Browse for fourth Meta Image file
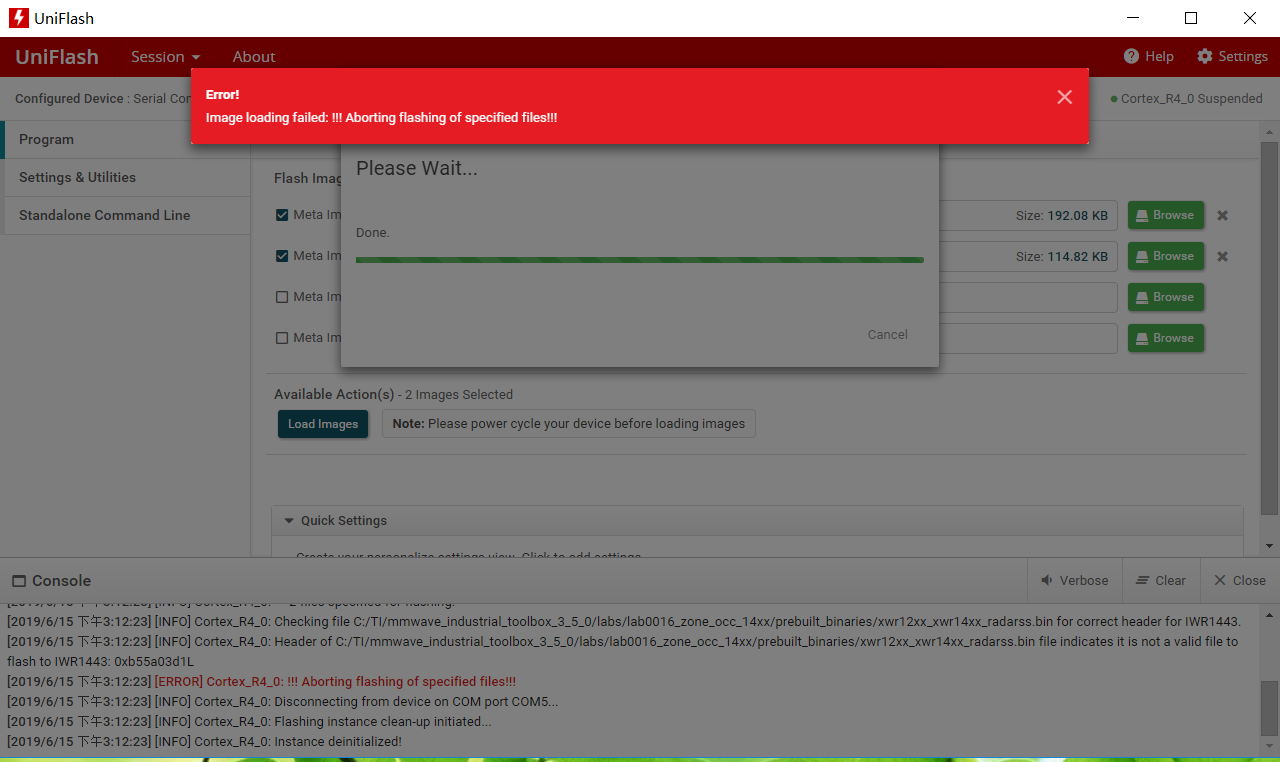The image size is (1280, 762). tap(1166, 338)
